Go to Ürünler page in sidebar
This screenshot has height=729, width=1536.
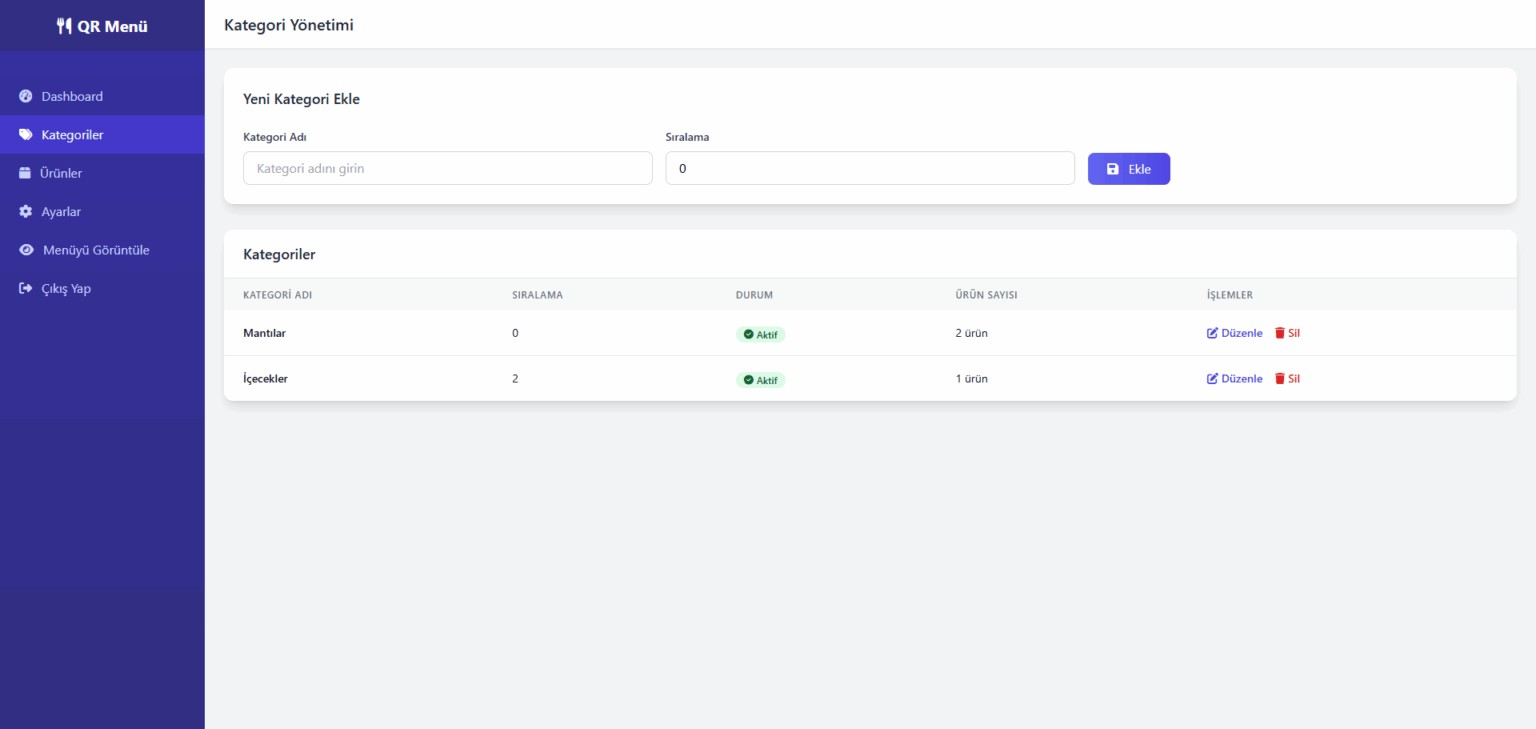tap(61, 173)
